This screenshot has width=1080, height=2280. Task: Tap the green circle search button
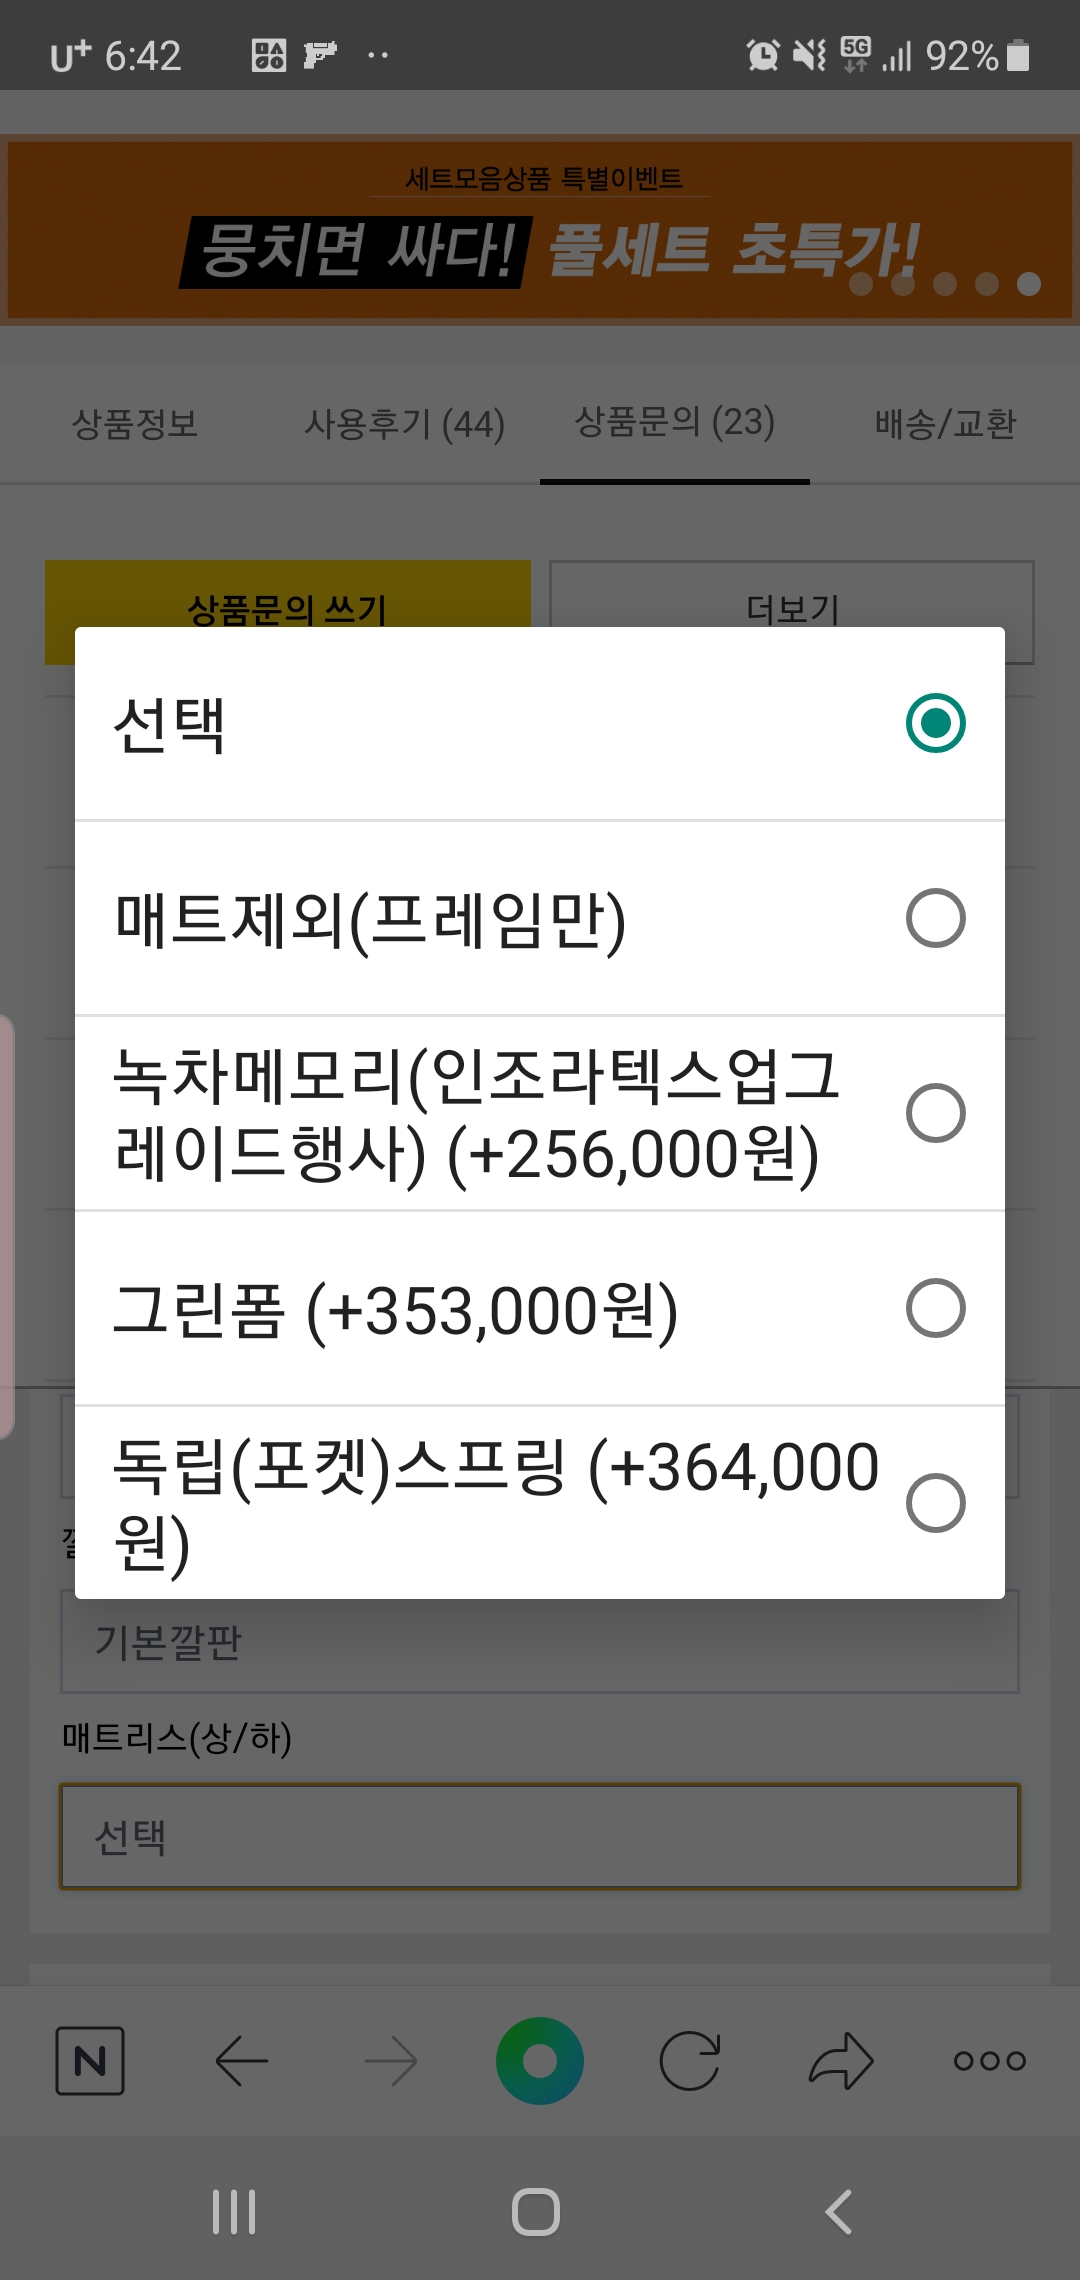tap(540, 2061)
